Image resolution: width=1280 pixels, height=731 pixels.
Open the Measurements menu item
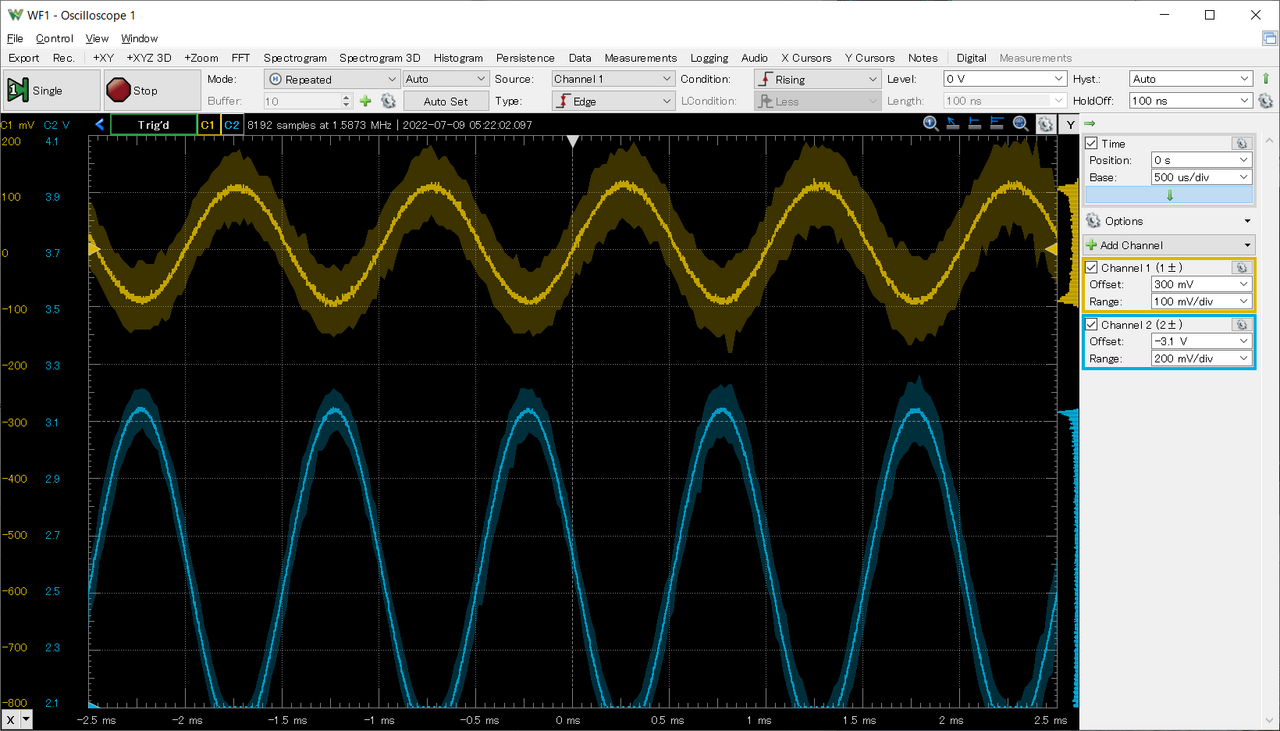coord(640,58)
